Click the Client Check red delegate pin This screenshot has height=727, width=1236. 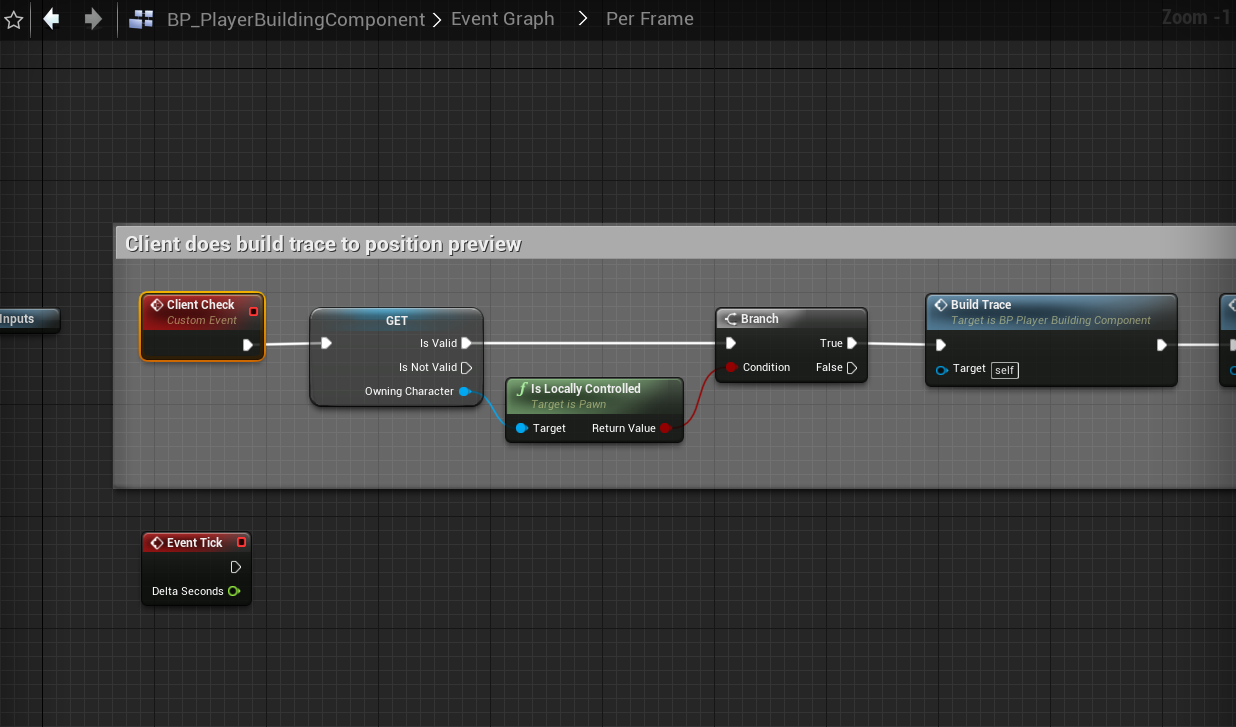[253, 311]
